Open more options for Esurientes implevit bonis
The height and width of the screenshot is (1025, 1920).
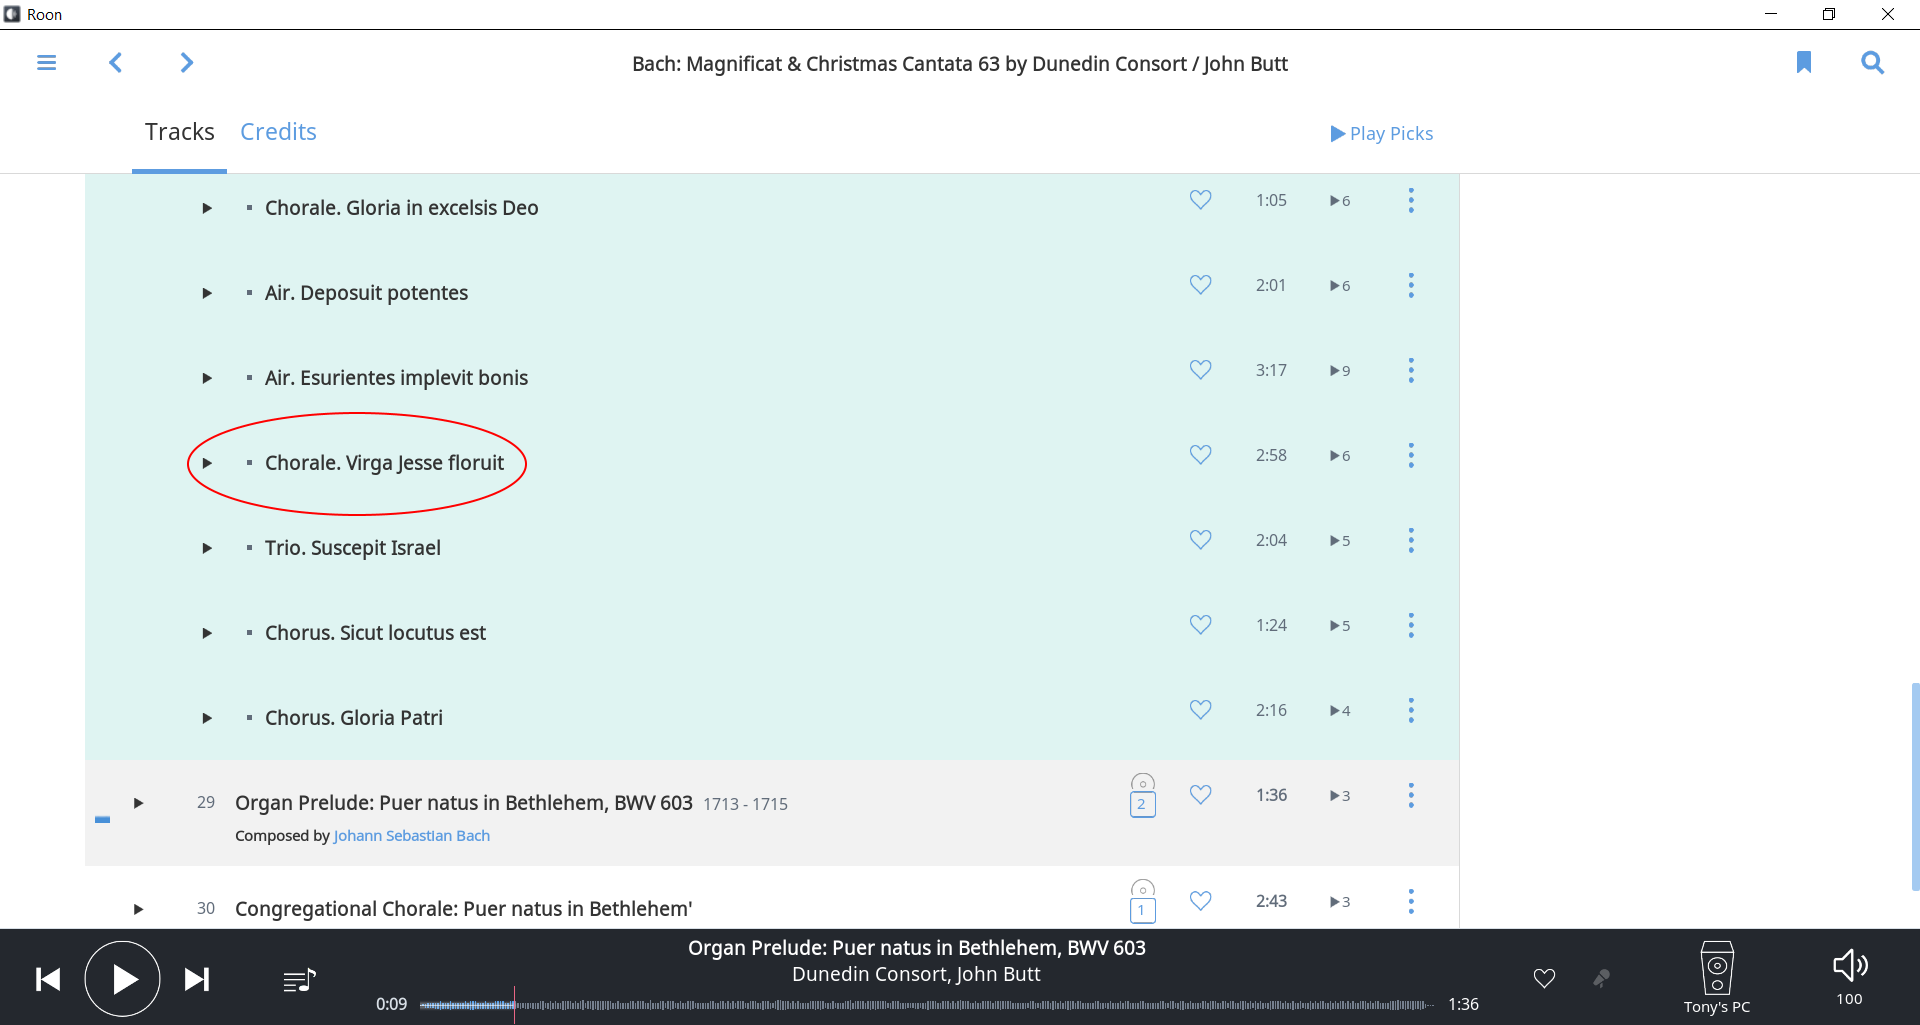point(1411,370)
